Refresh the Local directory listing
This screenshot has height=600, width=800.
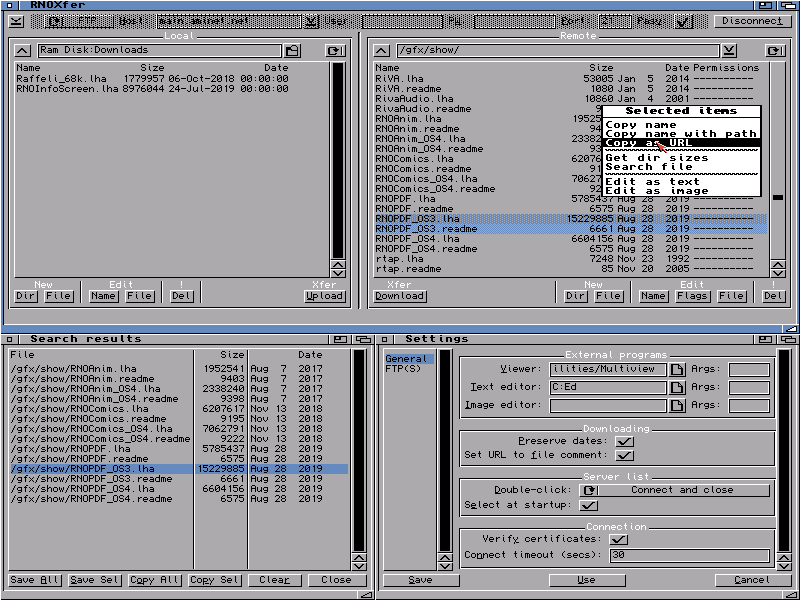pyautogui.click(x=333, y=51)
